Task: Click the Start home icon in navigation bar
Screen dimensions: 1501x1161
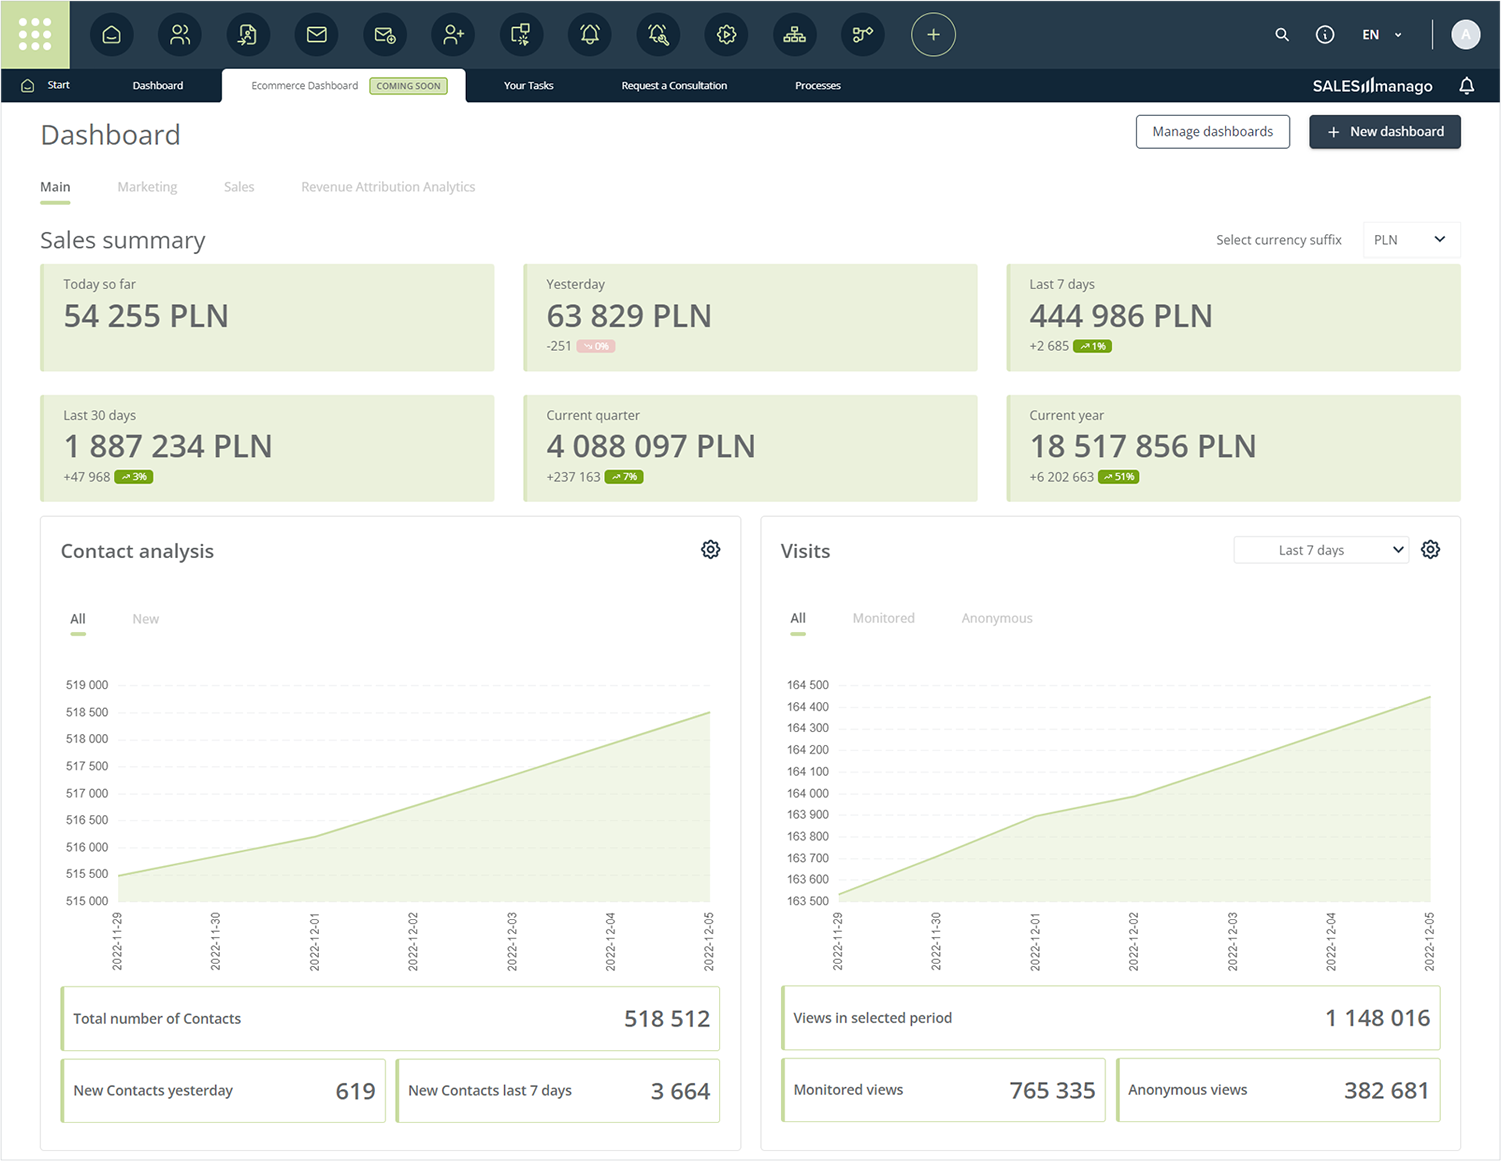Action: (x=28, y=86)
